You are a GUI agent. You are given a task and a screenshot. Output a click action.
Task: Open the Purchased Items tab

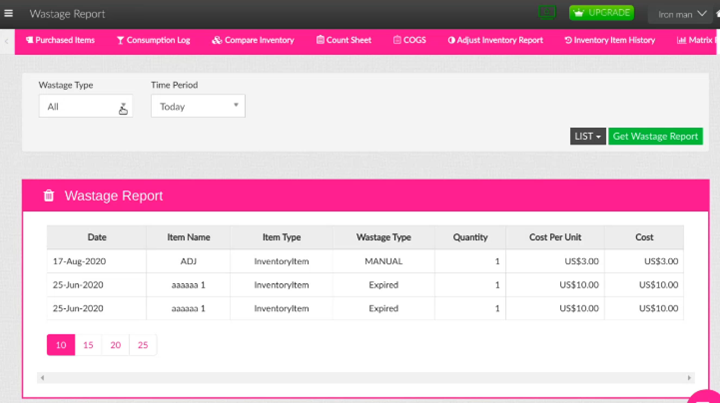[x=60, y=40]
